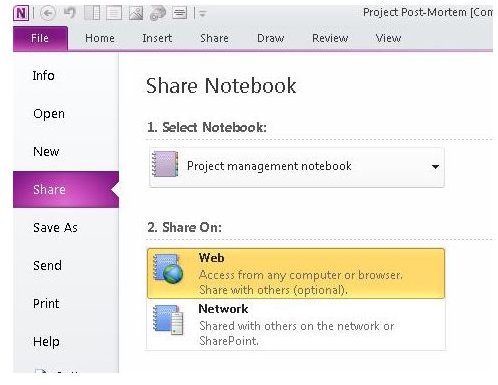This screenshot has width=498, height=385.
Task: Click the paper clip attach icon in toolbar
Action: (158, 13)
